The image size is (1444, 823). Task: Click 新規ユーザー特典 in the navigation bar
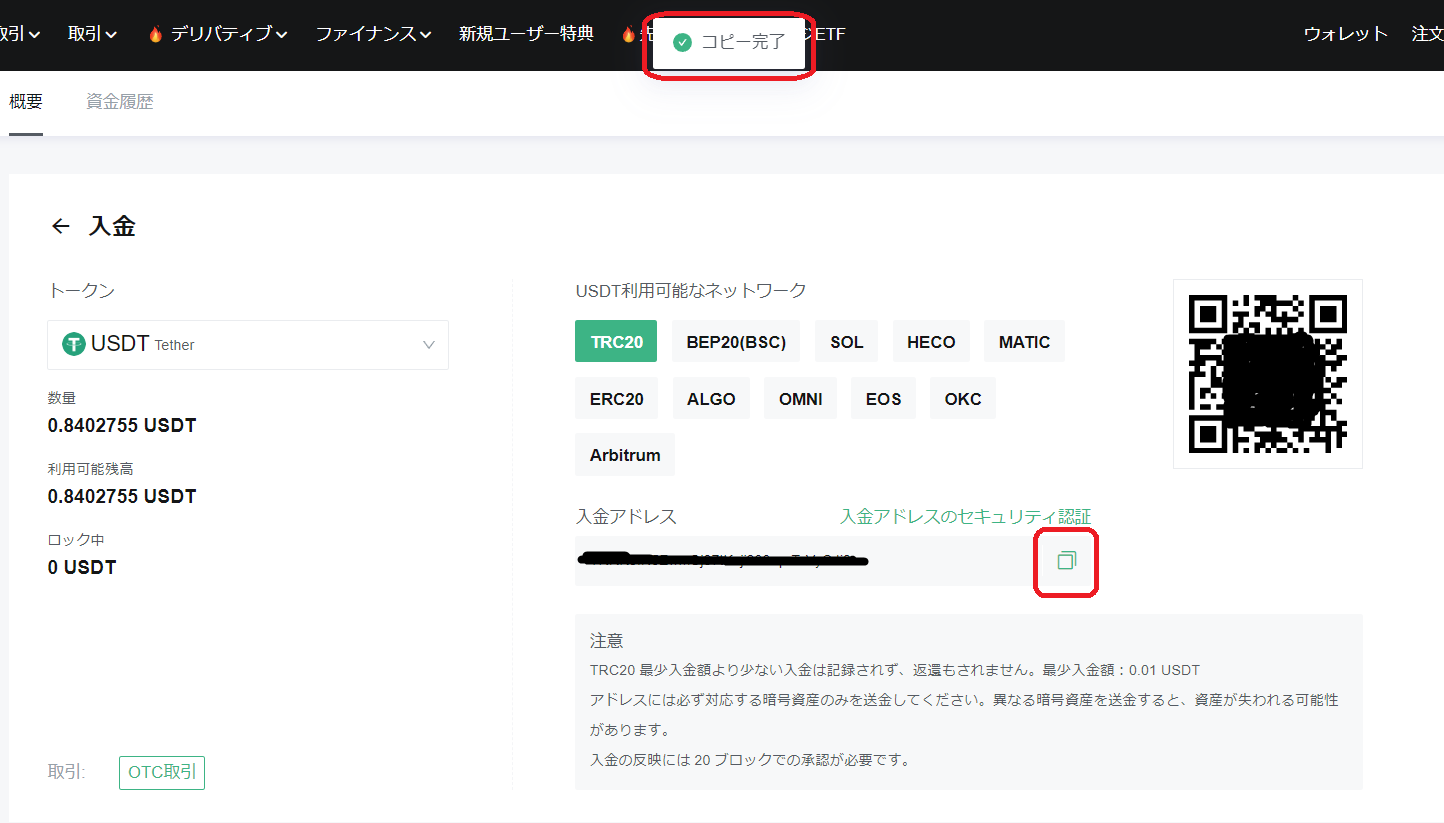526,34
